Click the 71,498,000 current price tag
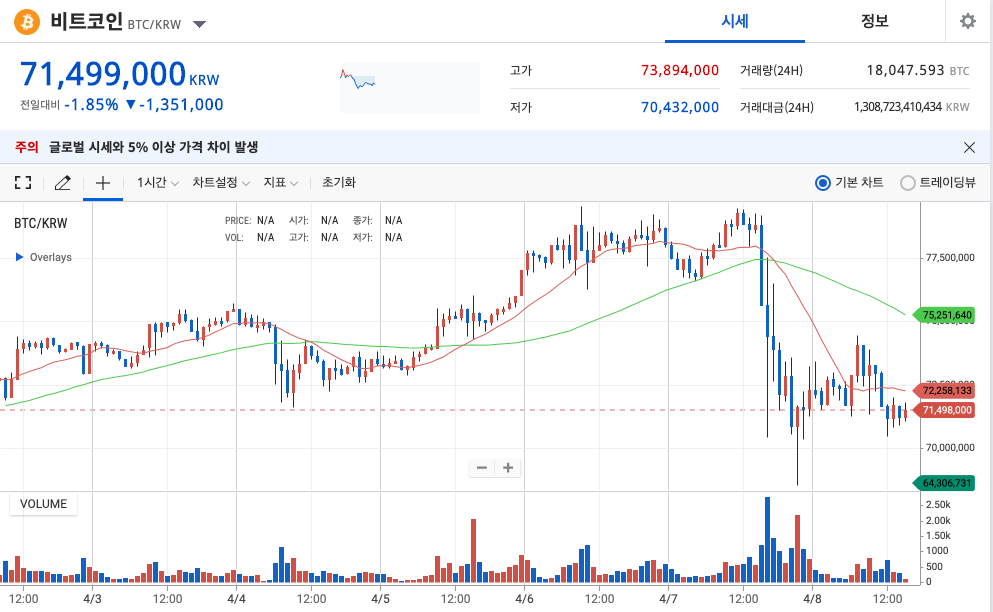The height and width of the screenshot is (612, 993). [x=943, y=410]
